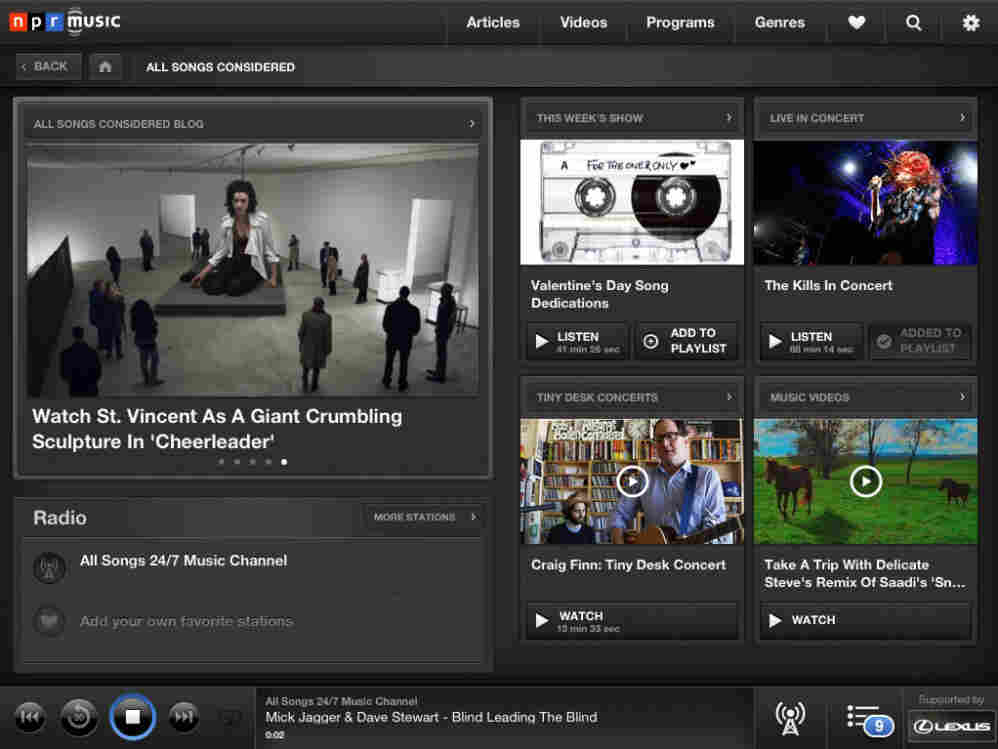The image size is (998, 749).
Task: Toggle Added To Playlist for The Kills
Action: coord(920,341)
